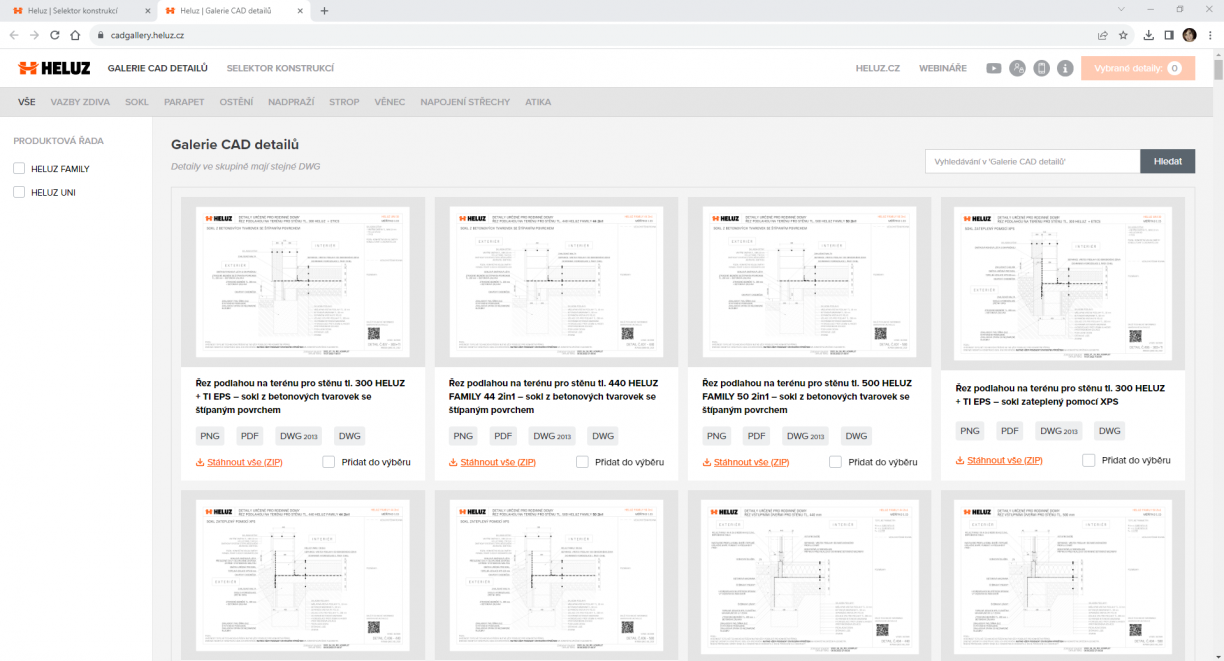Open thumbnail of FAMILY 44 2in1 betonových tvarovek detail
The height and width of the screenshot is (661, 1224).
pos(556,282)
